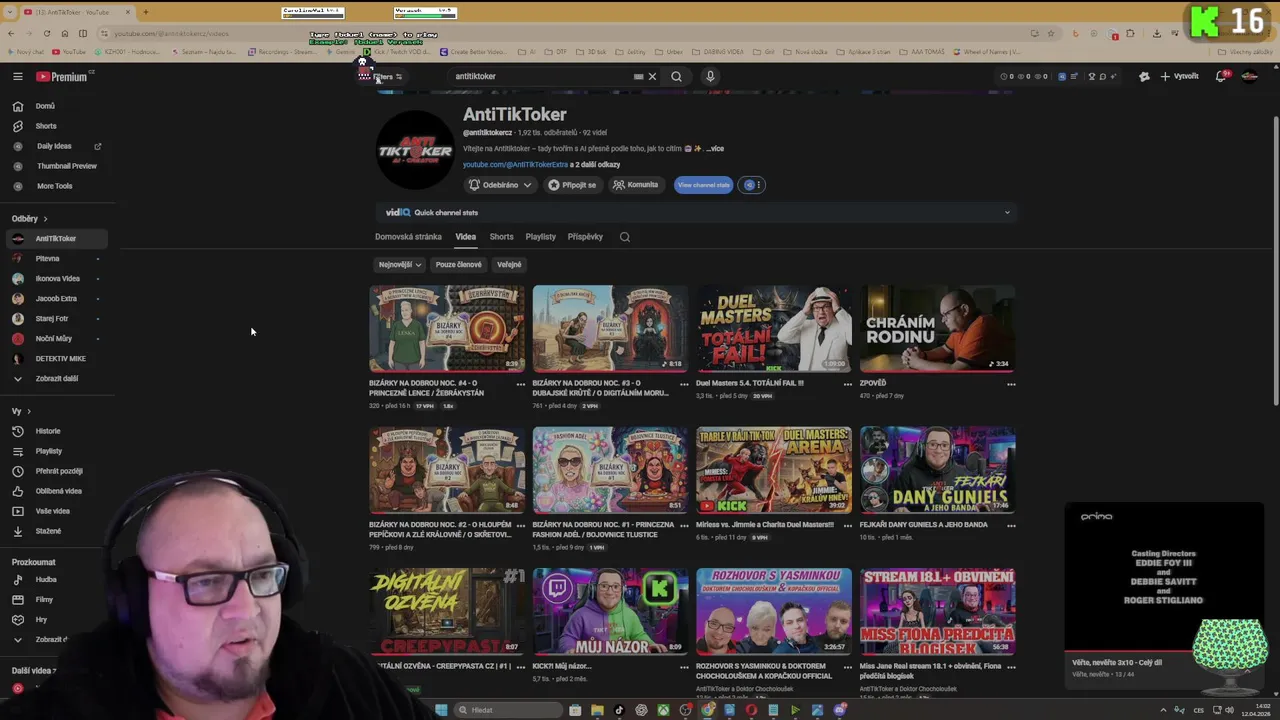1280x720 pixels.
Task: Expand the Odběry section chevron
Action: pos(45,218)
